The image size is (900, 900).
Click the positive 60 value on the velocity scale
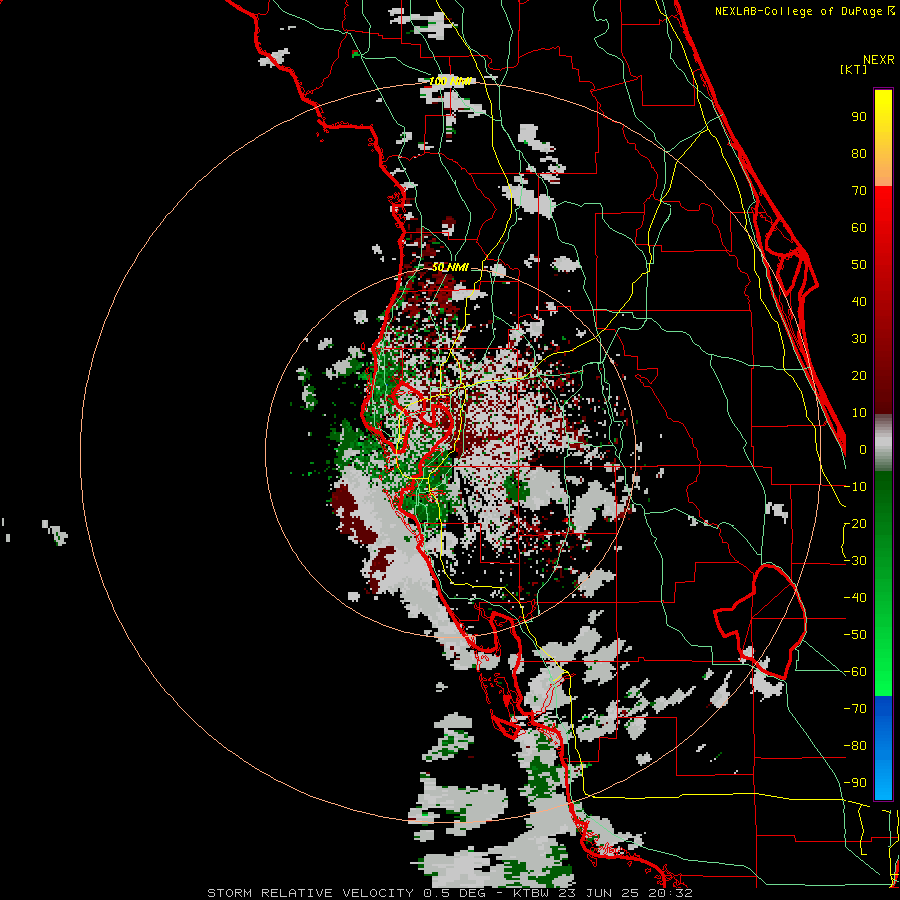(859, 228)
